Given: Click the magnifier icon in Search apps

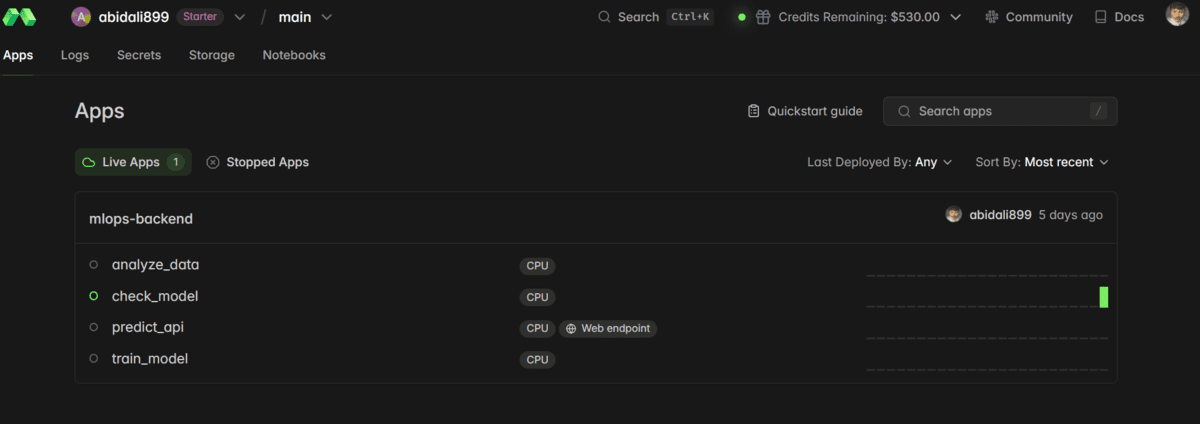Looking at the screenshot, I should coord(904,111).
